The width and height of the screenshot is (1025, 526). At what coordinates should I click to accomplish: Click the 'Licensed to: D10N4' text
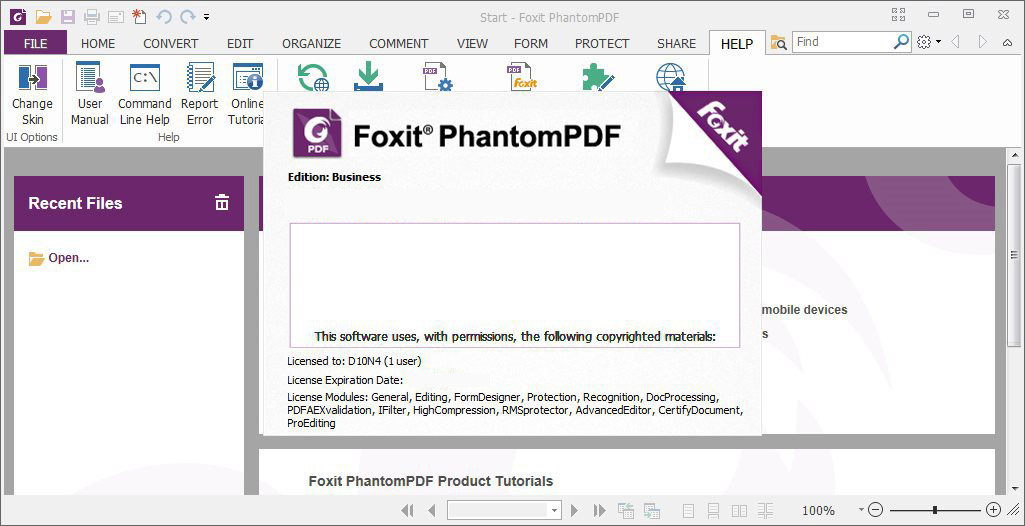[x=354, y=361]
